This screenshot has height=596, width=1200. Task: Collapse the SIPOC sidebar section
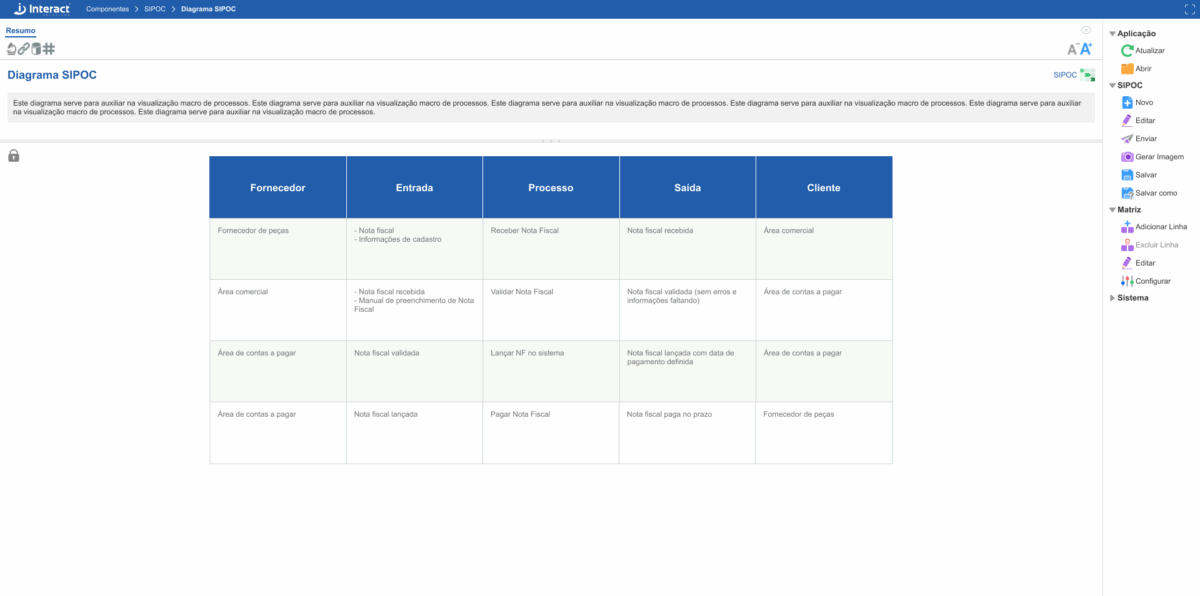[x=1112, y=86]
